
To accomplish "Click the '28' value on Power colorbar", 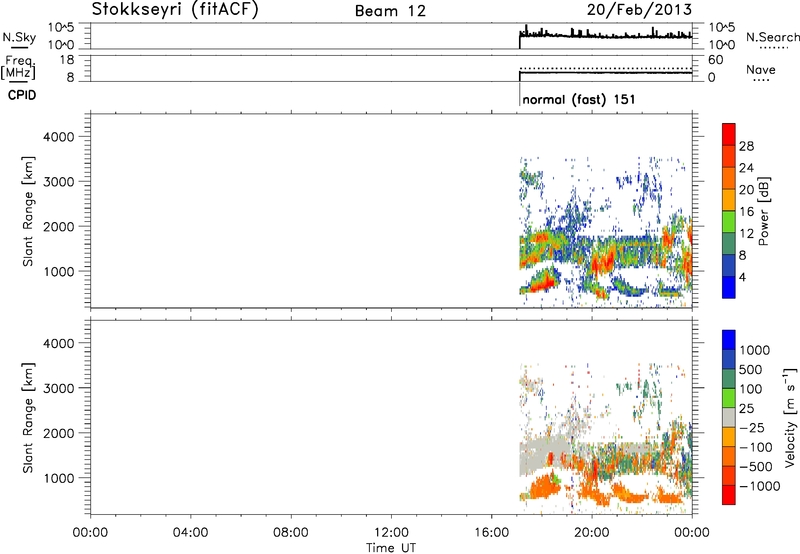I will coord(746,146).
